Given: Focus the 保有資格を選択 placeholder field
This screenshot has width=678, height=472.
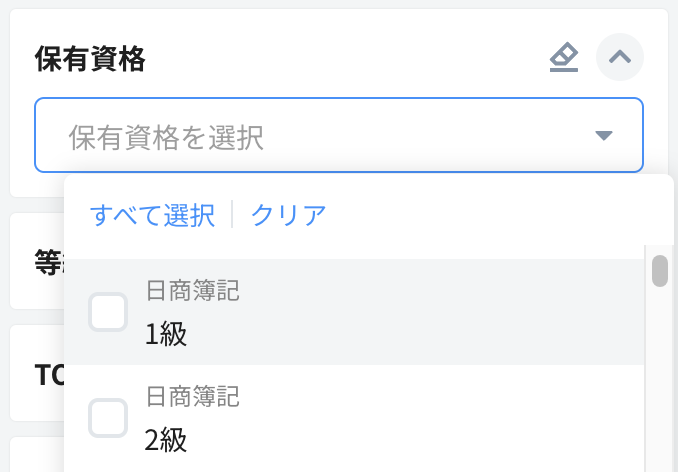Looking at the screenshot, I should [x=300, y=136].
